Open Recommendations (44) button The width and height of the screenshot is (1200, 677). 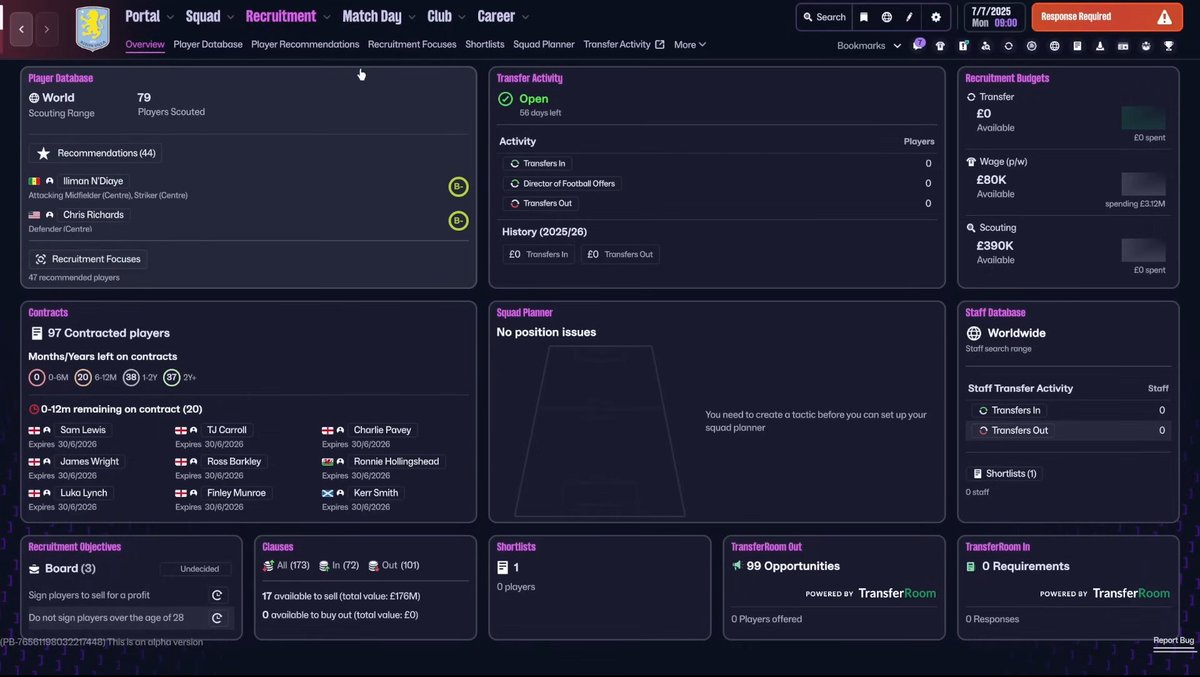click(x=95, y=153)
